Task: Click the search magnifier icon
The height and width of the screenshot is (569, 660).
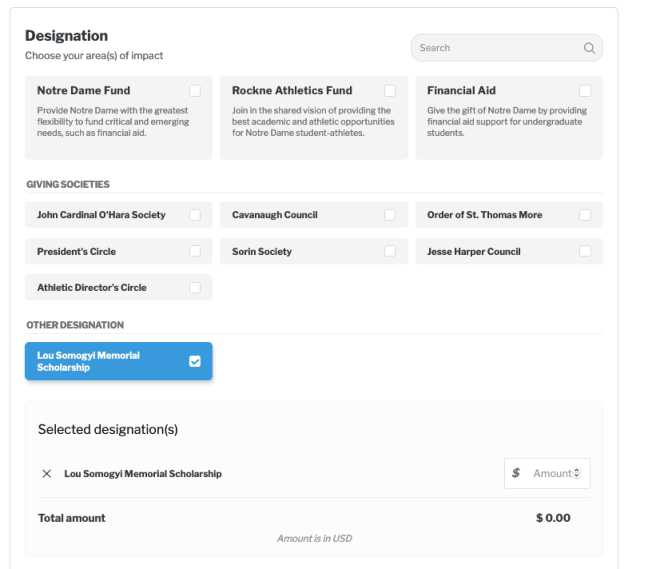Action: [589, 48]
